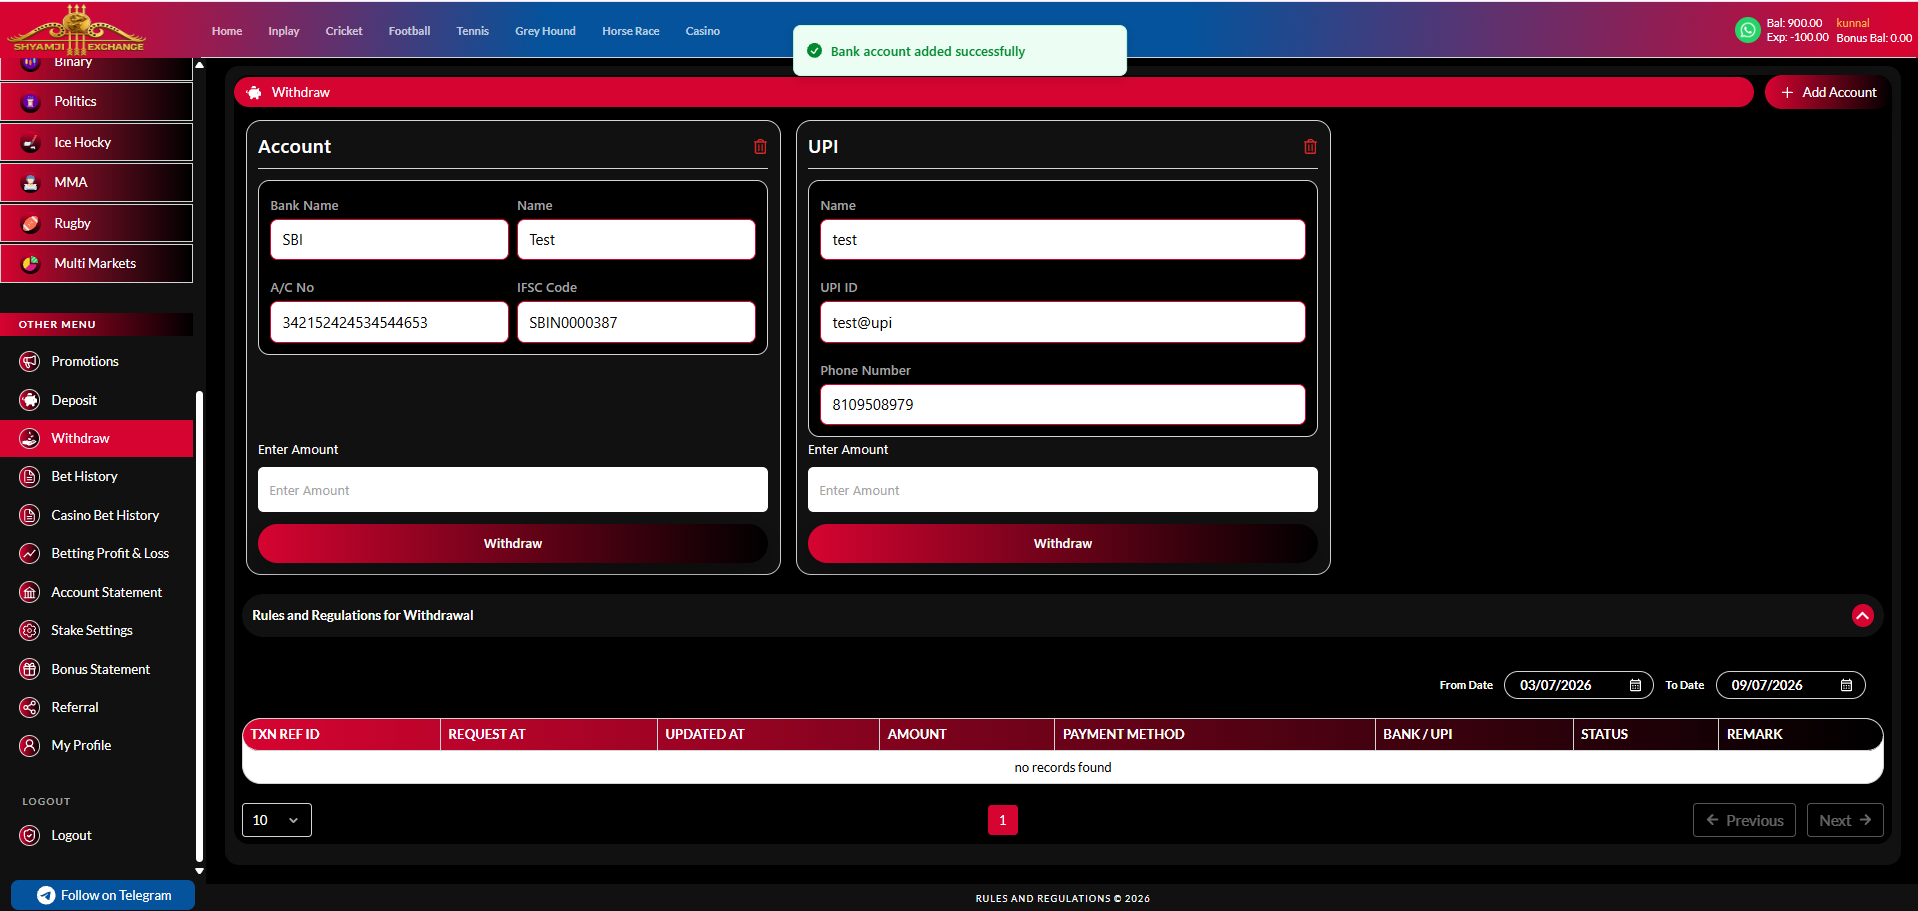This screenshot has height=911, width=1918.
Task: Focus the UPI Enter Amount field
Action: point(1063,490)
